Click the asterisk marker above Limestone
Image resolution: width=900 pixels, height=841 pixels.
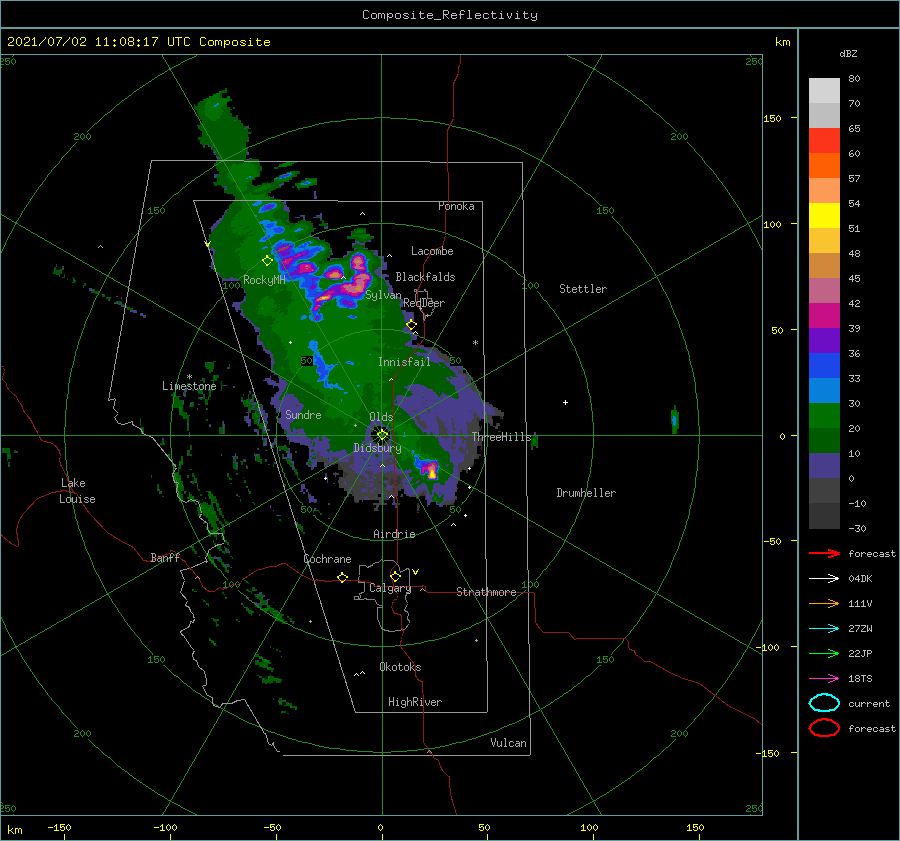point(189,377)
